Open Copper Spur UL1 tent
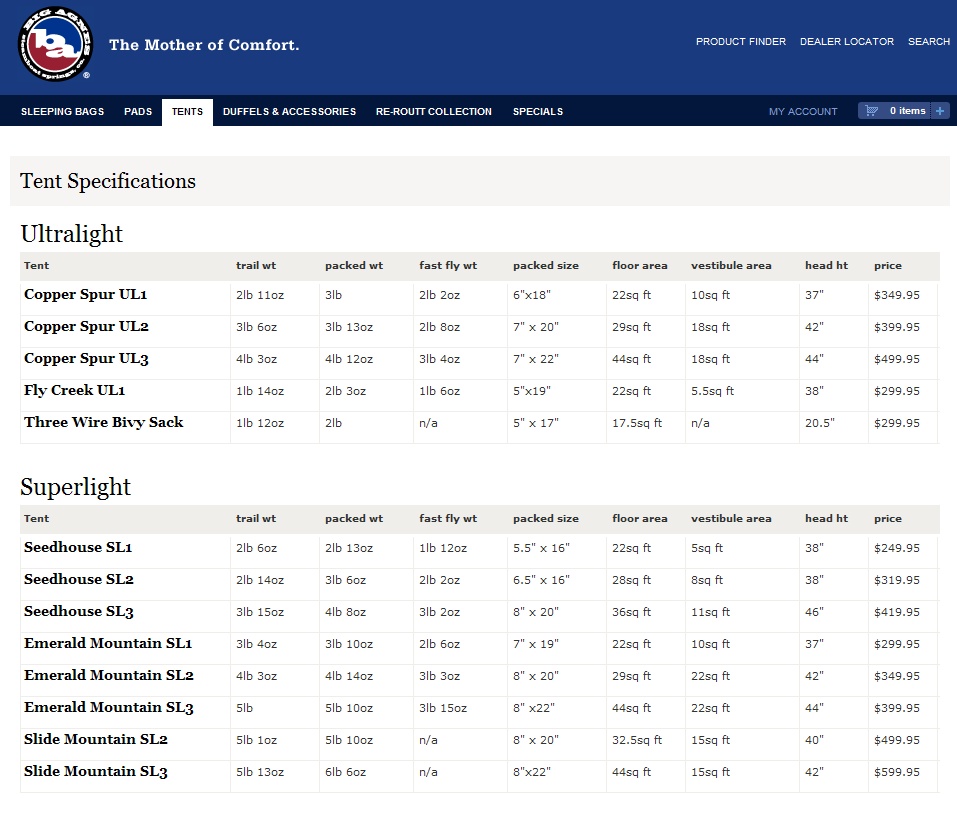Screen dimensions: 957x817 (85, 295)
